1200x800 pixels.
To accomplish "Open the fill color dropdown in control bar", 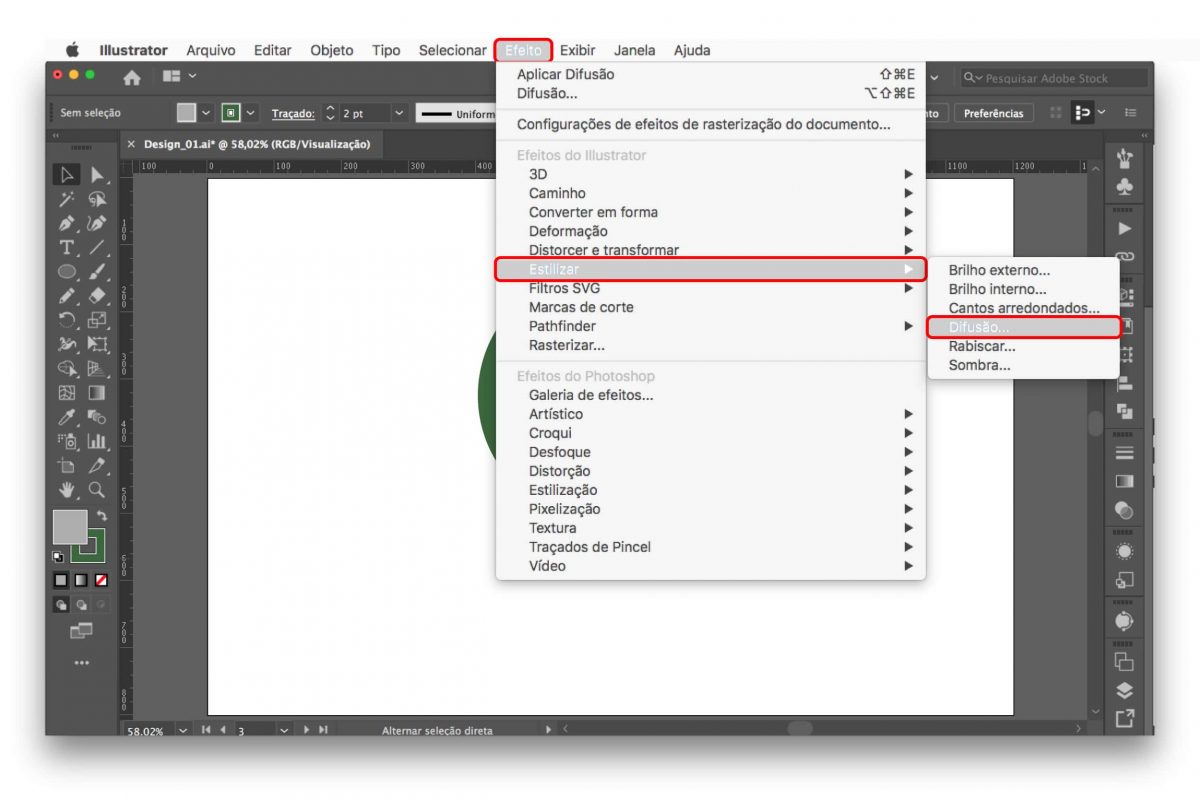I will [x=207, y=113].
